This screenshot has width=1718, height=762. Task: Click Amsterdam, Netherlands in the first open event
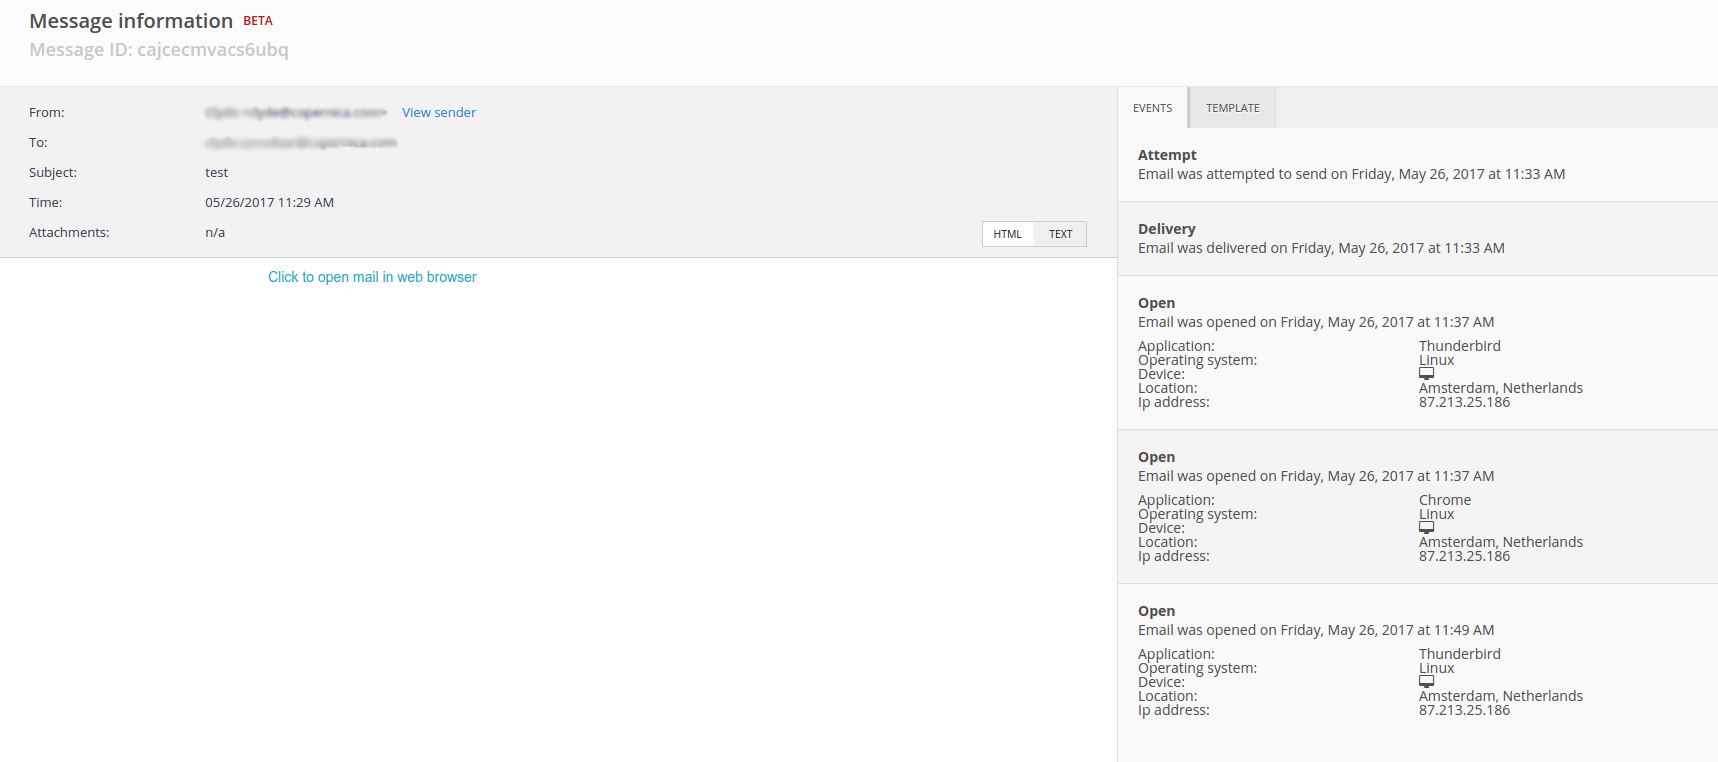click(x=1500, y=388)
